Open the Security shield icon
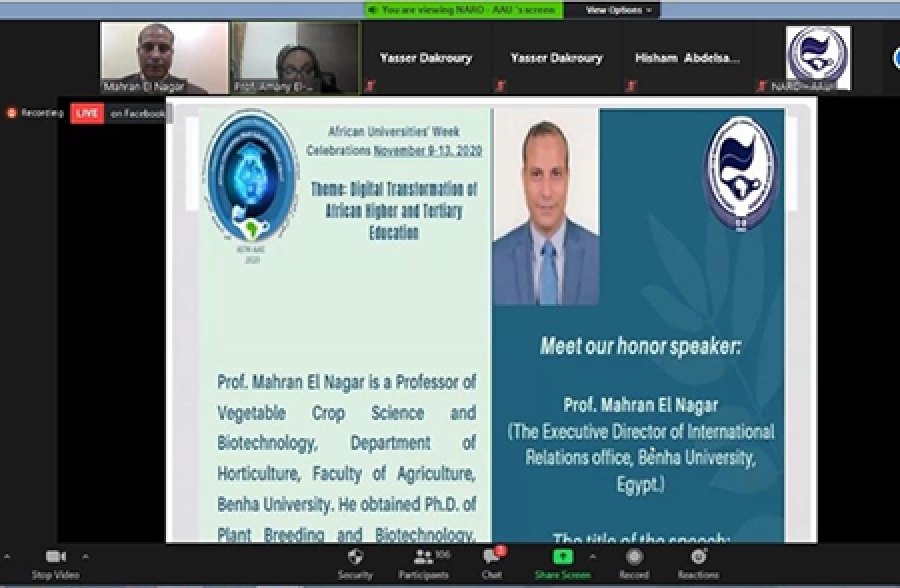The width and height of the screenshot is (900, 588). coord(355,557)
